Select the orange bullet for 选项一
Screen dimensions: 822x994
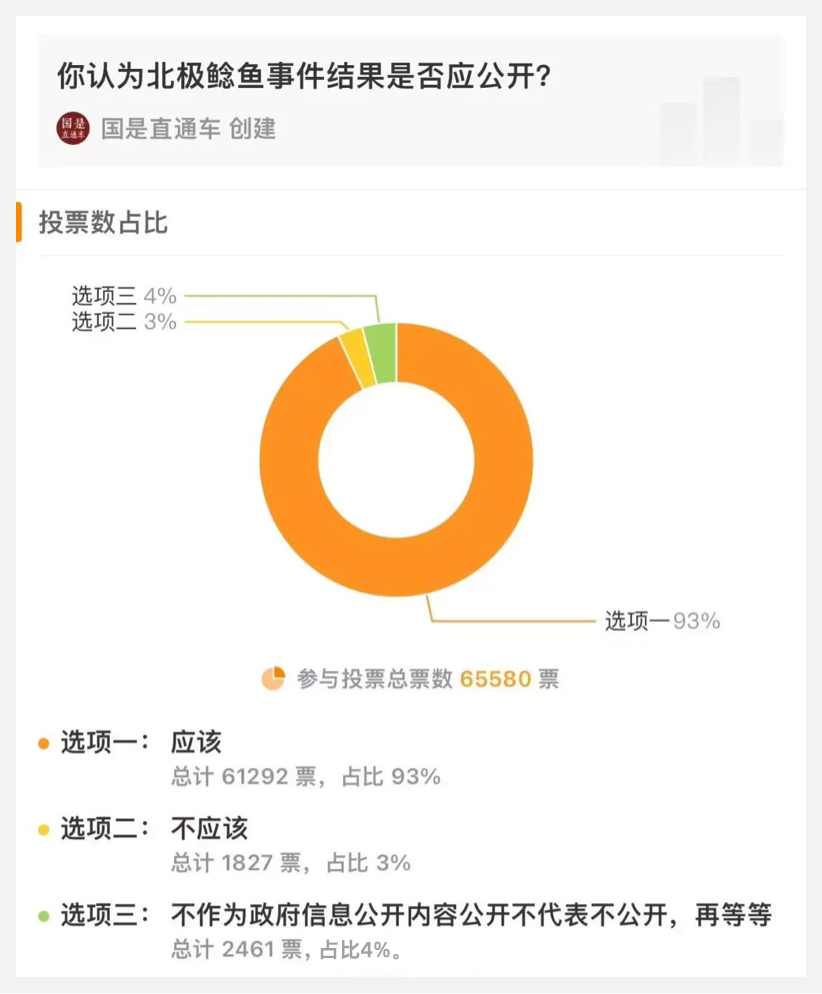pyautogui.click(x=44, y=744)
